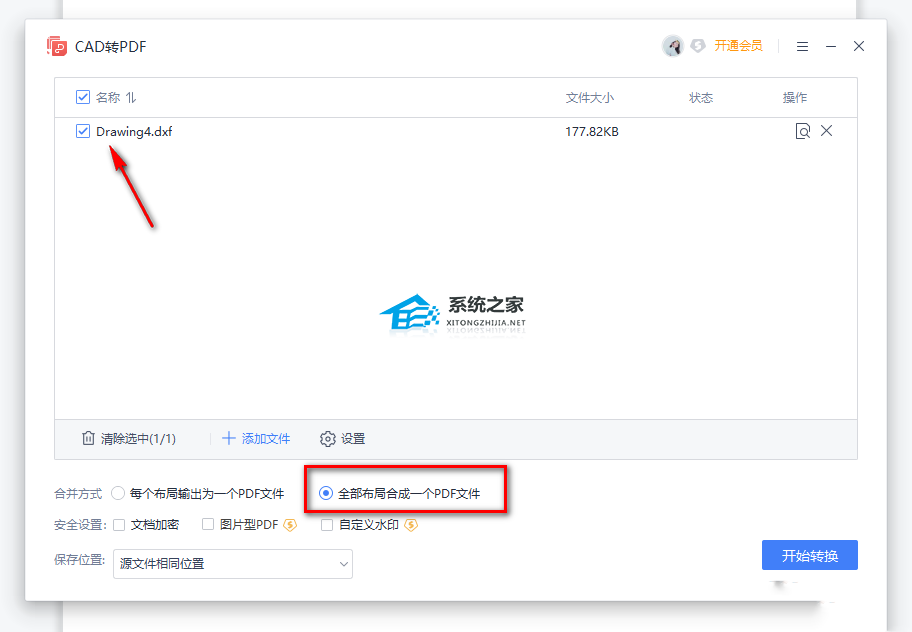Enable 自定义水印 checkbox
912x632 pixels.
click(327, 525)
